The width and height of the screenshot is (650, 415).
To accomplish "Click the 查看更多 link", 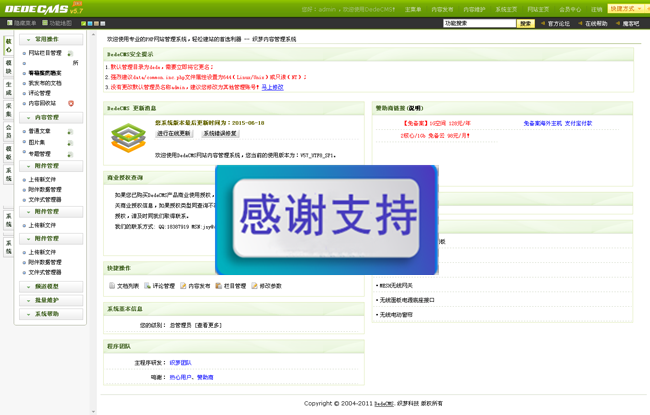I will click(x=208, y=325).
